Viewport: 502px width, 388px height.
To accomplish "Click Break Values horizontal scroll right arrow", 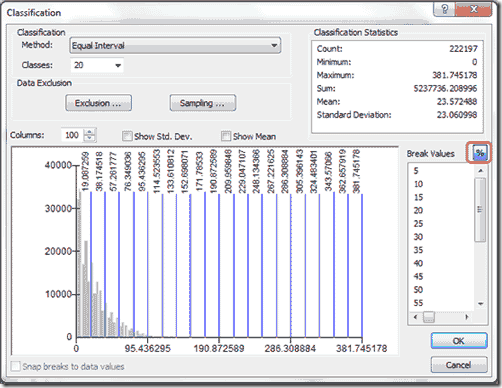I will (467, 317).
